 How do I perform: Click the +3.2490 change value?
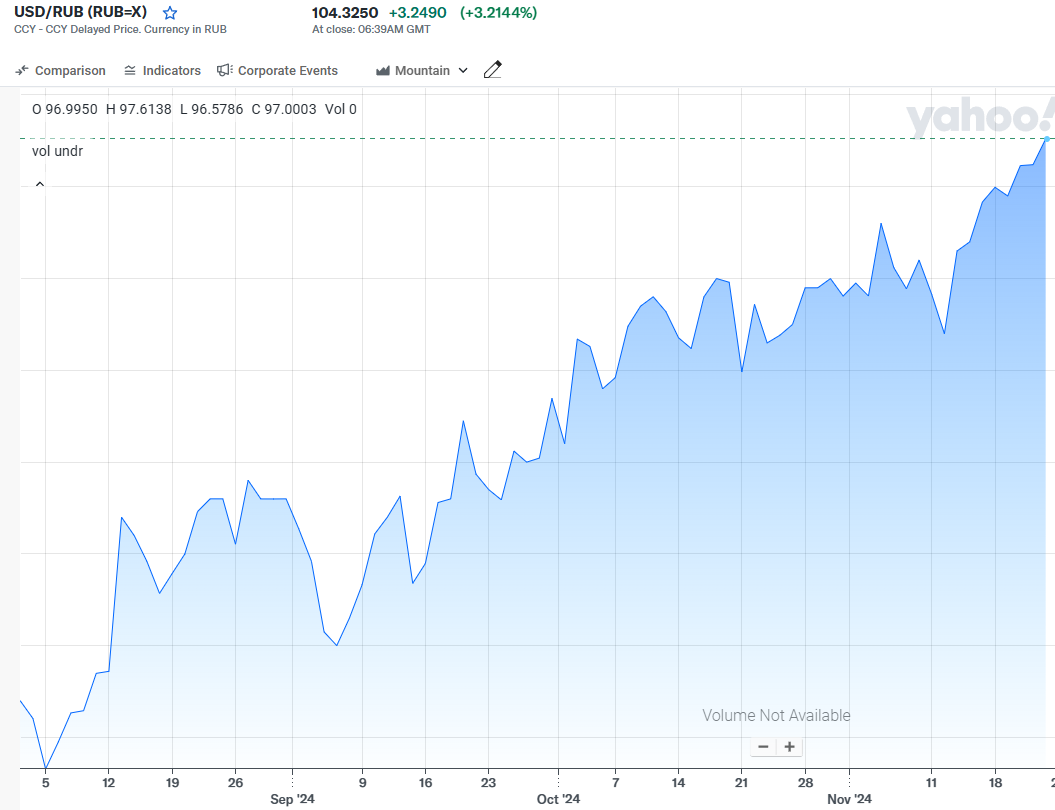[x=417, y=13]
